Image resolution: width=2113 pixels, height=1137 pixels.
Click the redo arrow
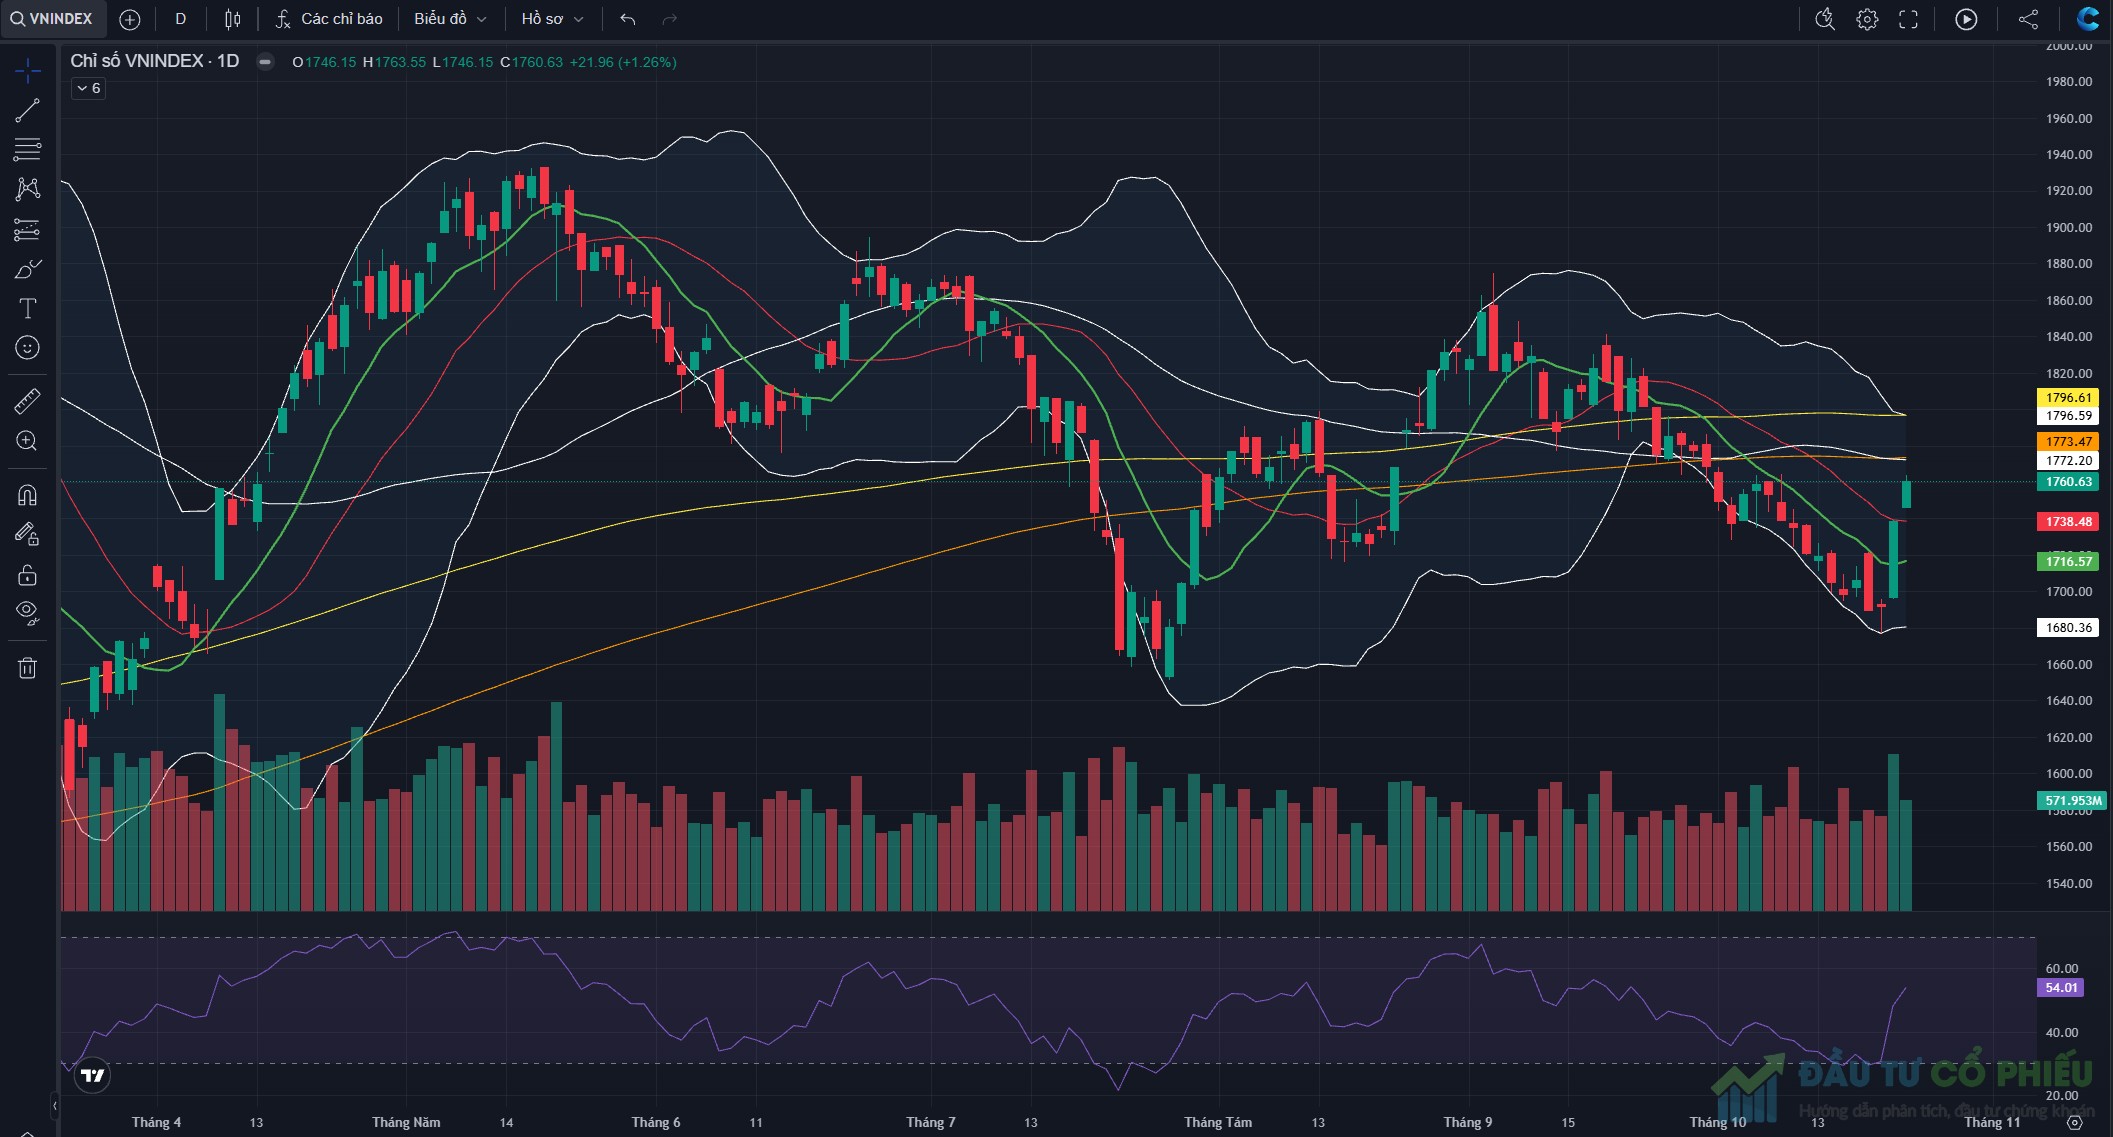(670, 19)
